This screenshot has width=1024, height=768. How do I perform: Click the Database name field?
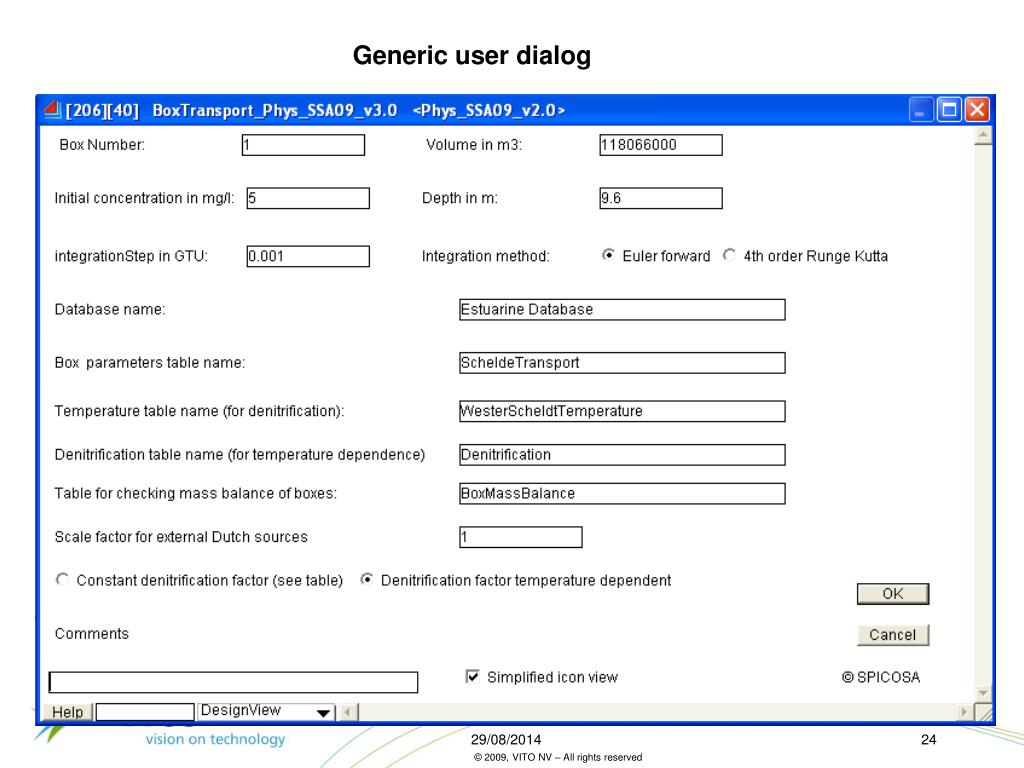click(622, 310)
